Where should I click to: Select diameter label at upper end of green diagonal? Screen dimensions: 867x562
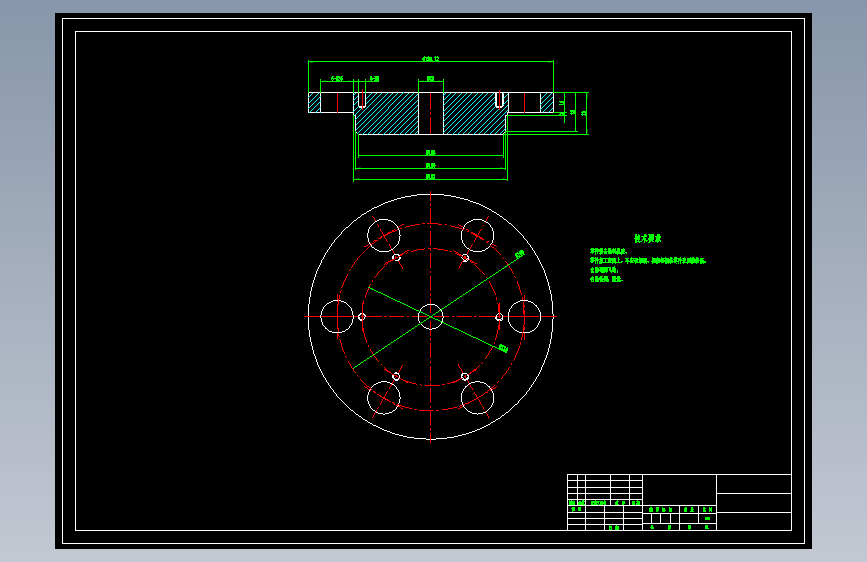(x=519, y=255)
